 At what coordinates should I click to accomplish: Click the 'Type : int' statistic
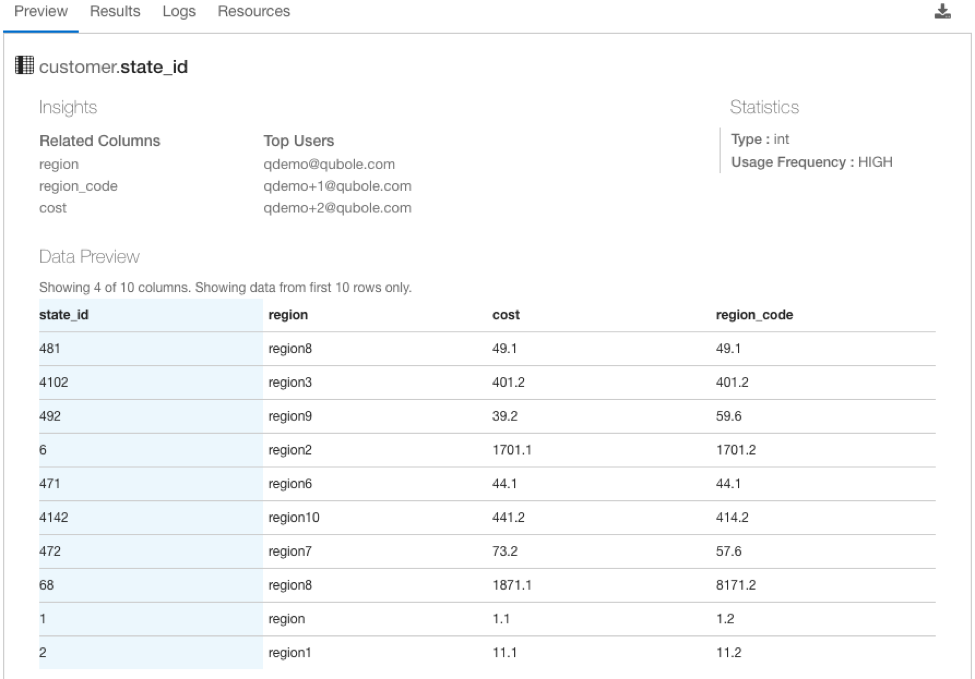click(760, 139)
